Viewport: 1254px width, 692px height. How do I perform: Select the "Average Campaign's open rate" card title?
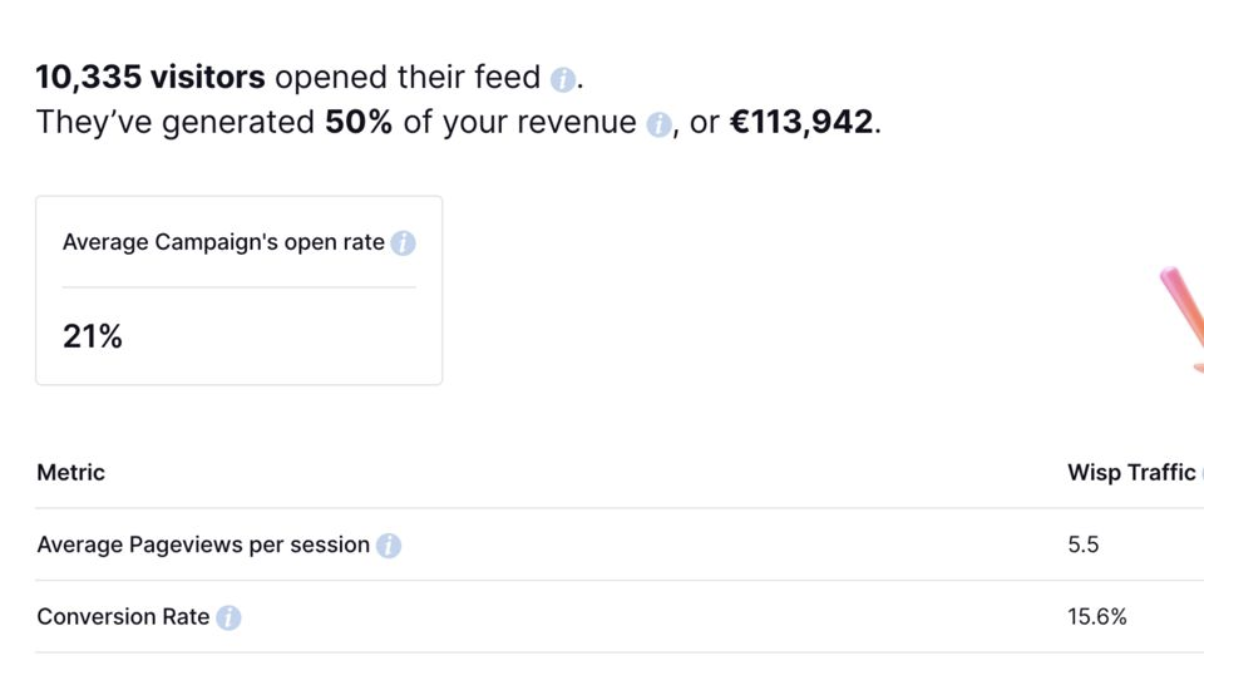[223, 243]
